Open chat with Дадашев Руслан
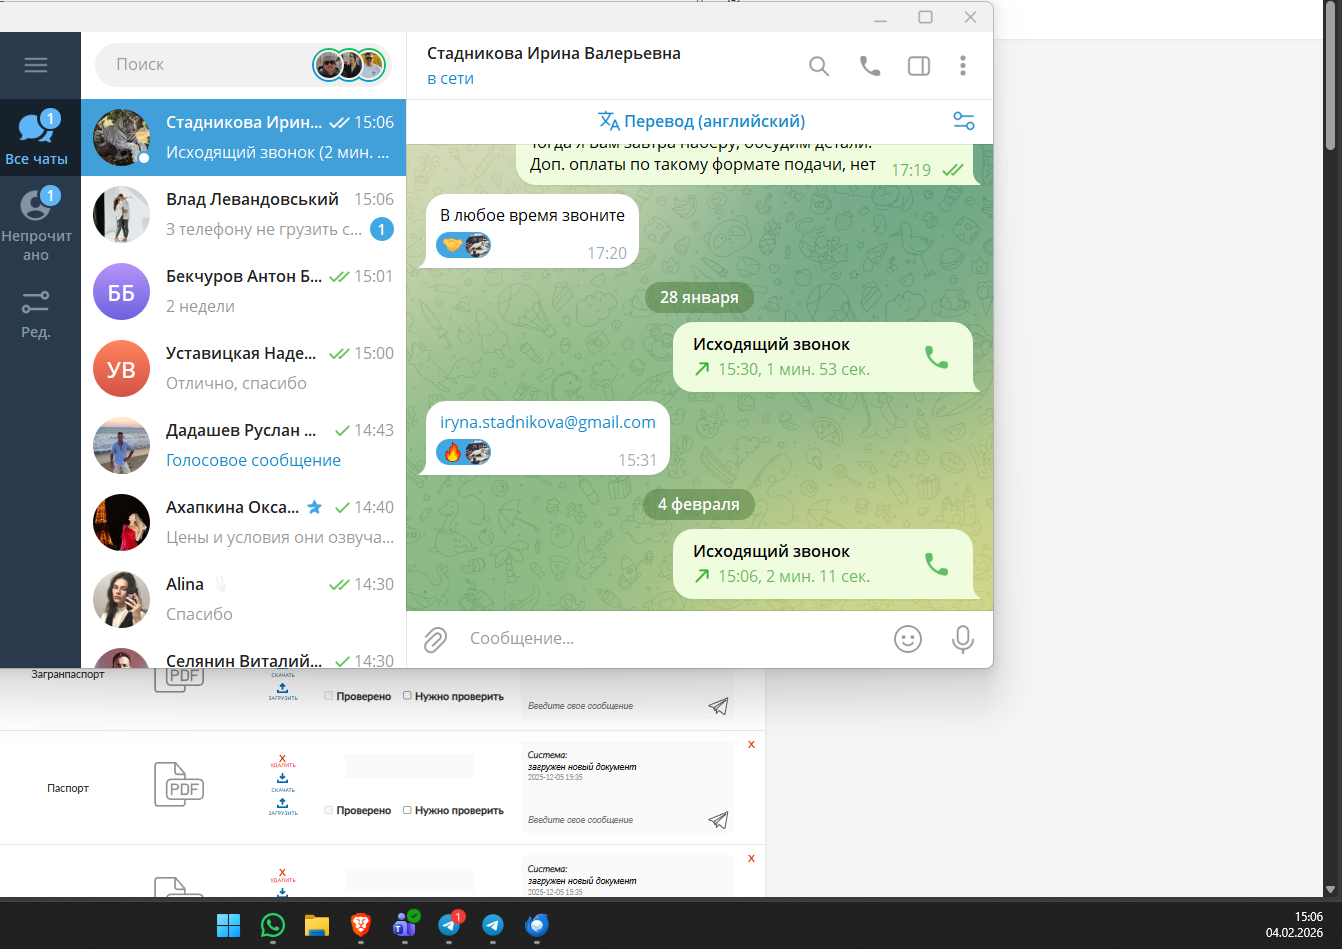 point(243,445)
